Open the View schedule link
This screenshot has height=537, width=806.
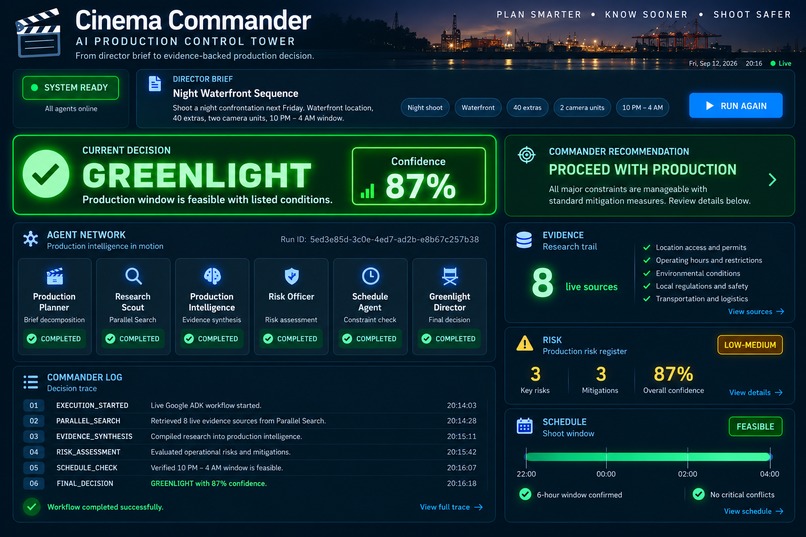pyautogui.click(x=754, y=511)
